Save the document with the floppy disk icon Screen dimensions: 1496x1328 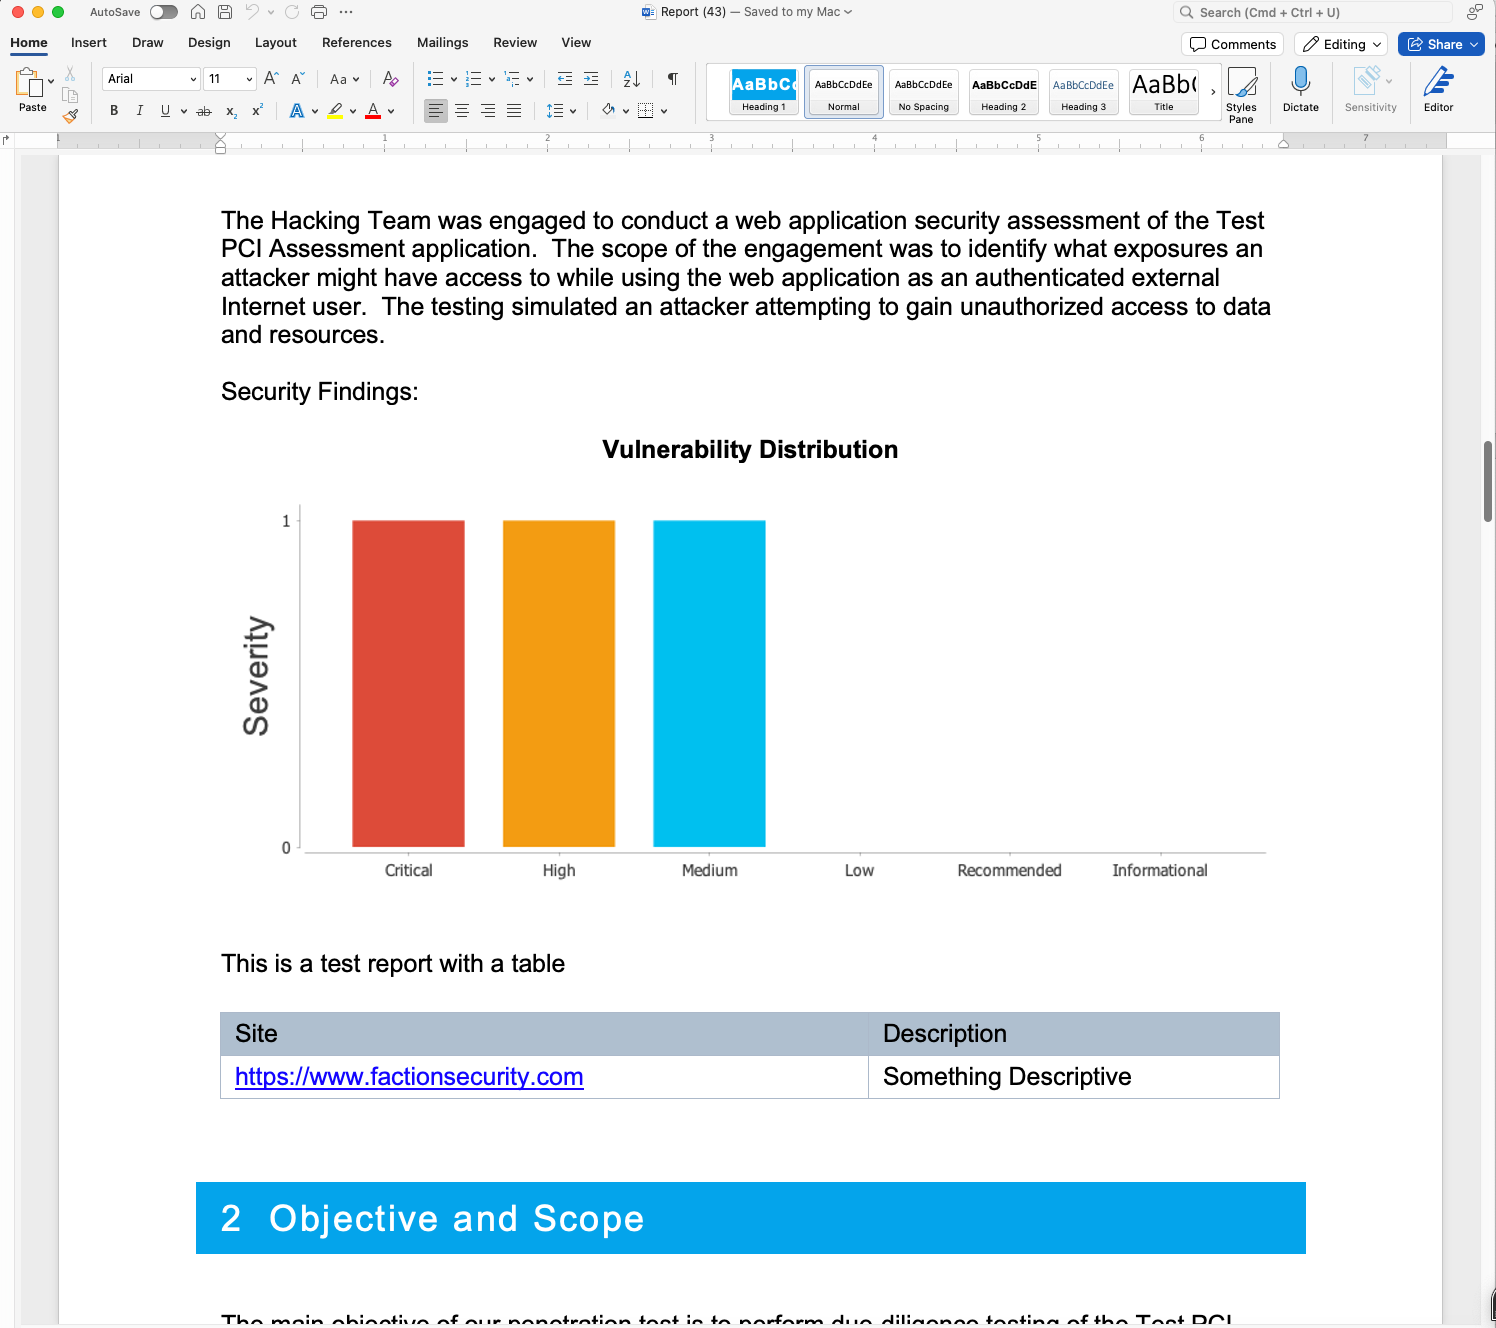[225, 12]
